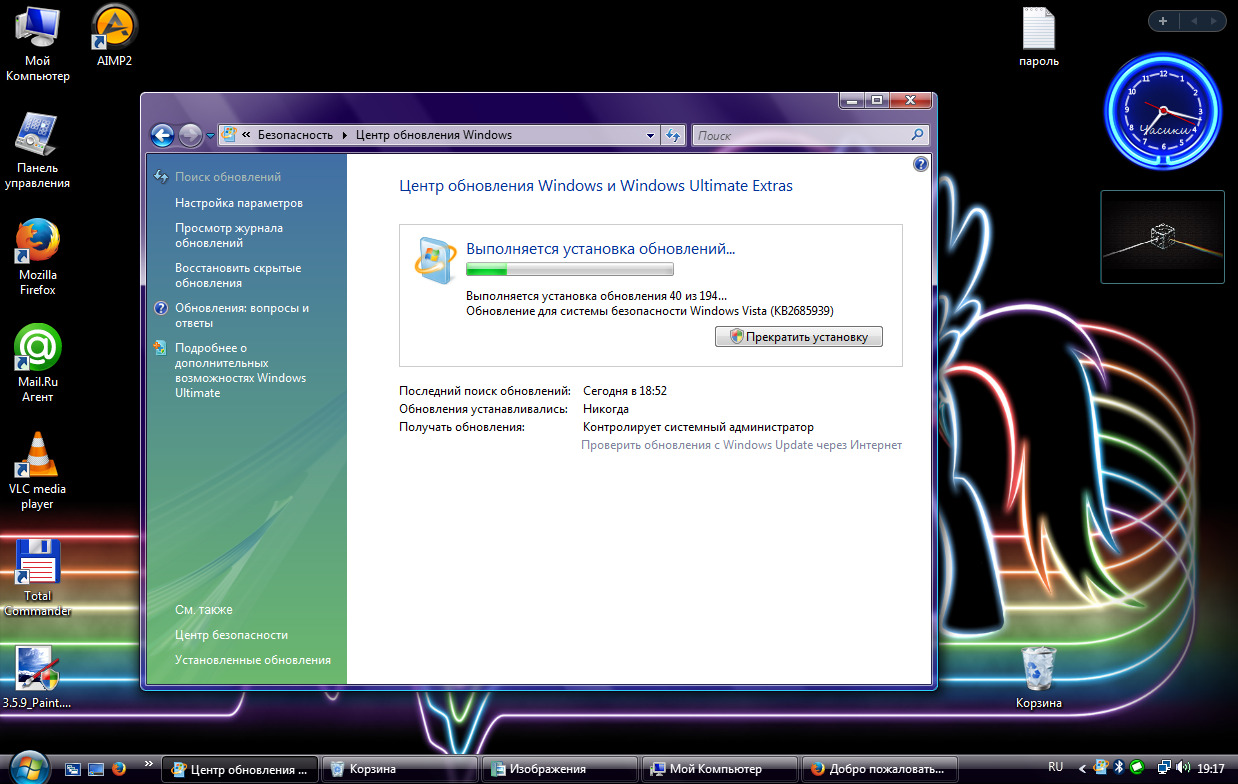Launch Firefox from Quick Launch bar
Screen dimensions: 1238x784
tap(119, 769)
